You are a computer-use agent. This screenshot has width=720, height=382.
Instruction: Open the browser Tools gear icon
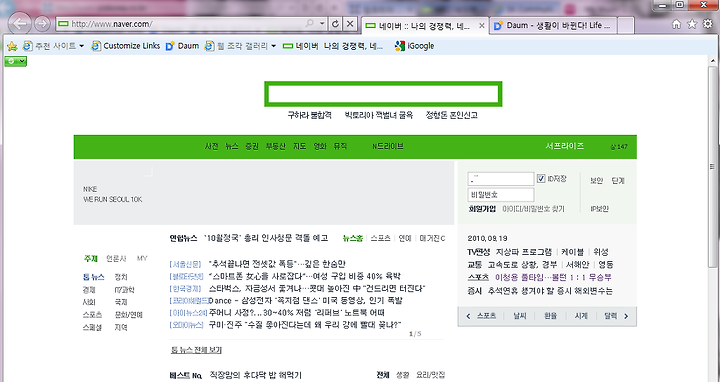pyautogui.click(x=708, y=24)
